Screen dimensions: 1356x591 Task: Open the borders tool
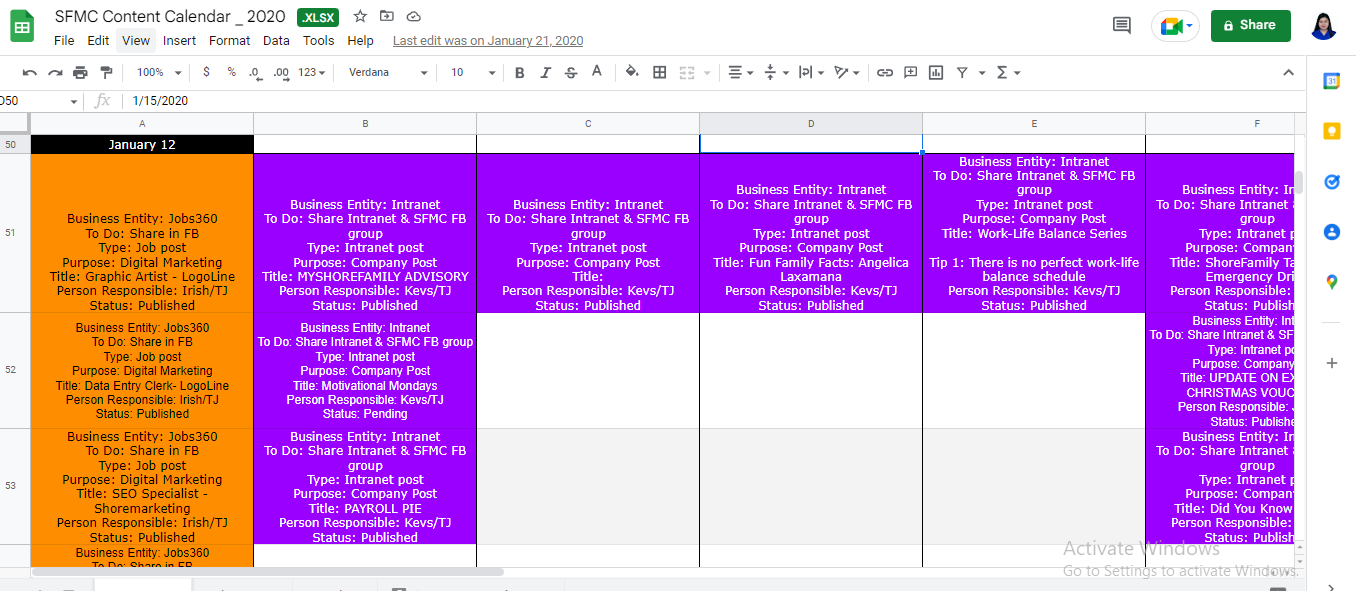(x=660, y=73)
